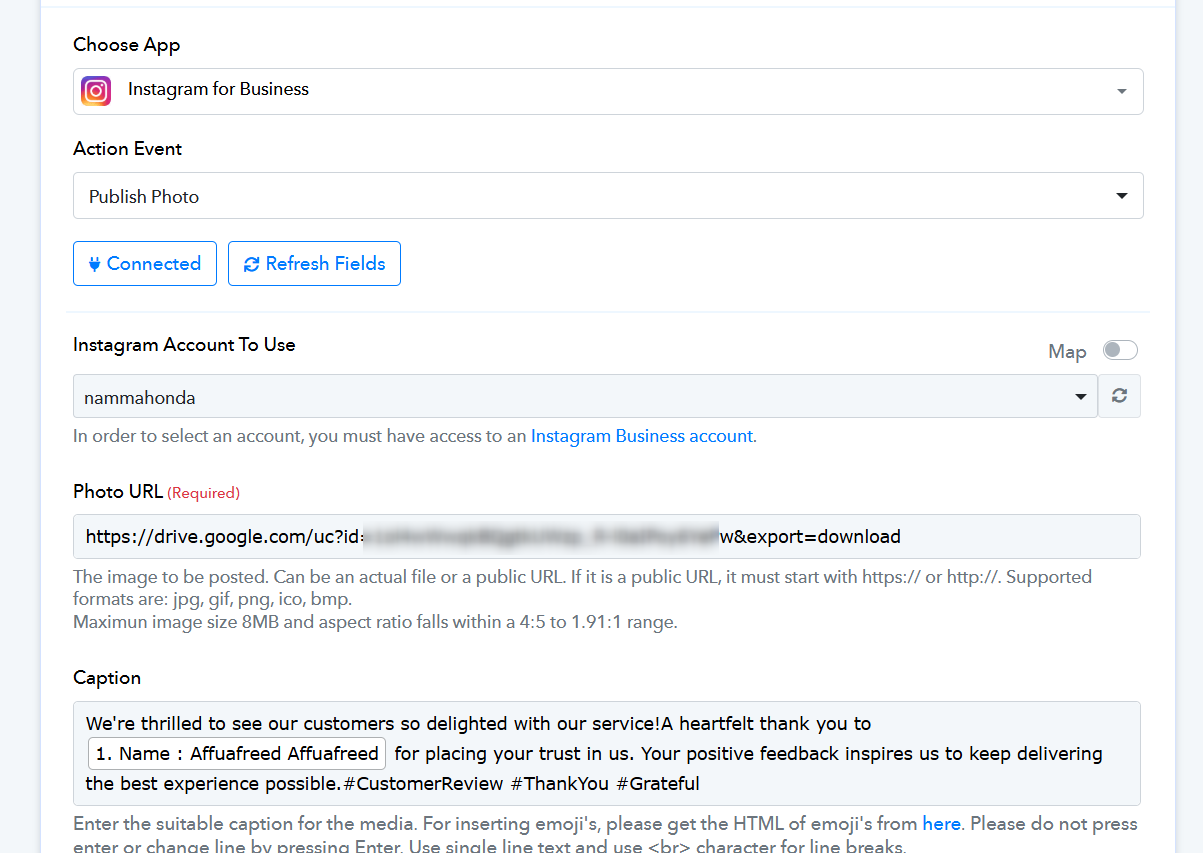Click the 'Choose App' label
1203x853 pixels.
coord(127,44)
